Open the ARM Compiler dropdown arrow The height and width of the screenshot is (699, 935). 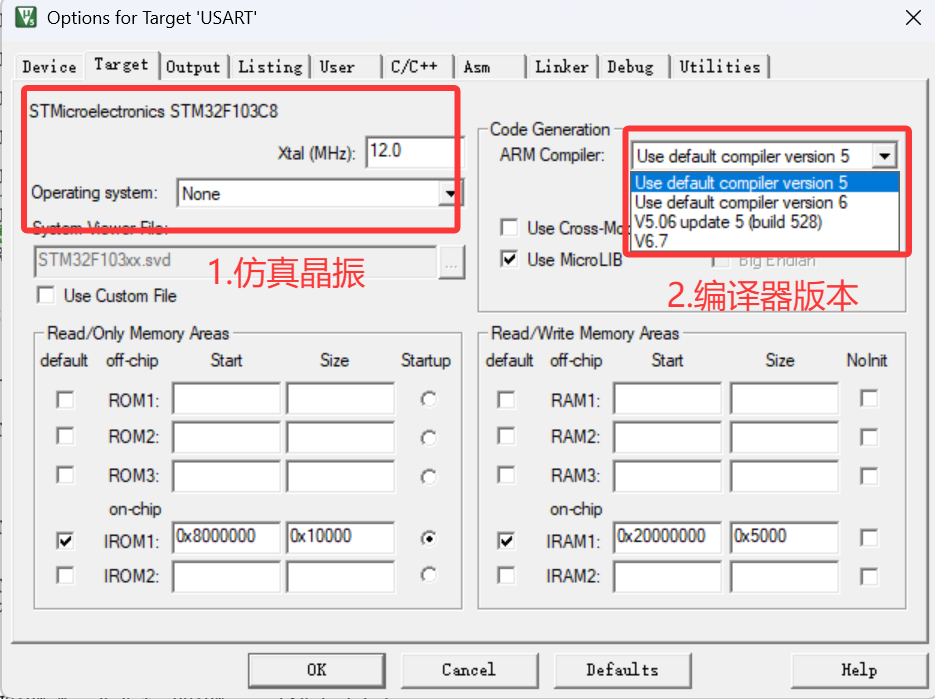click(x=885, y=156)
